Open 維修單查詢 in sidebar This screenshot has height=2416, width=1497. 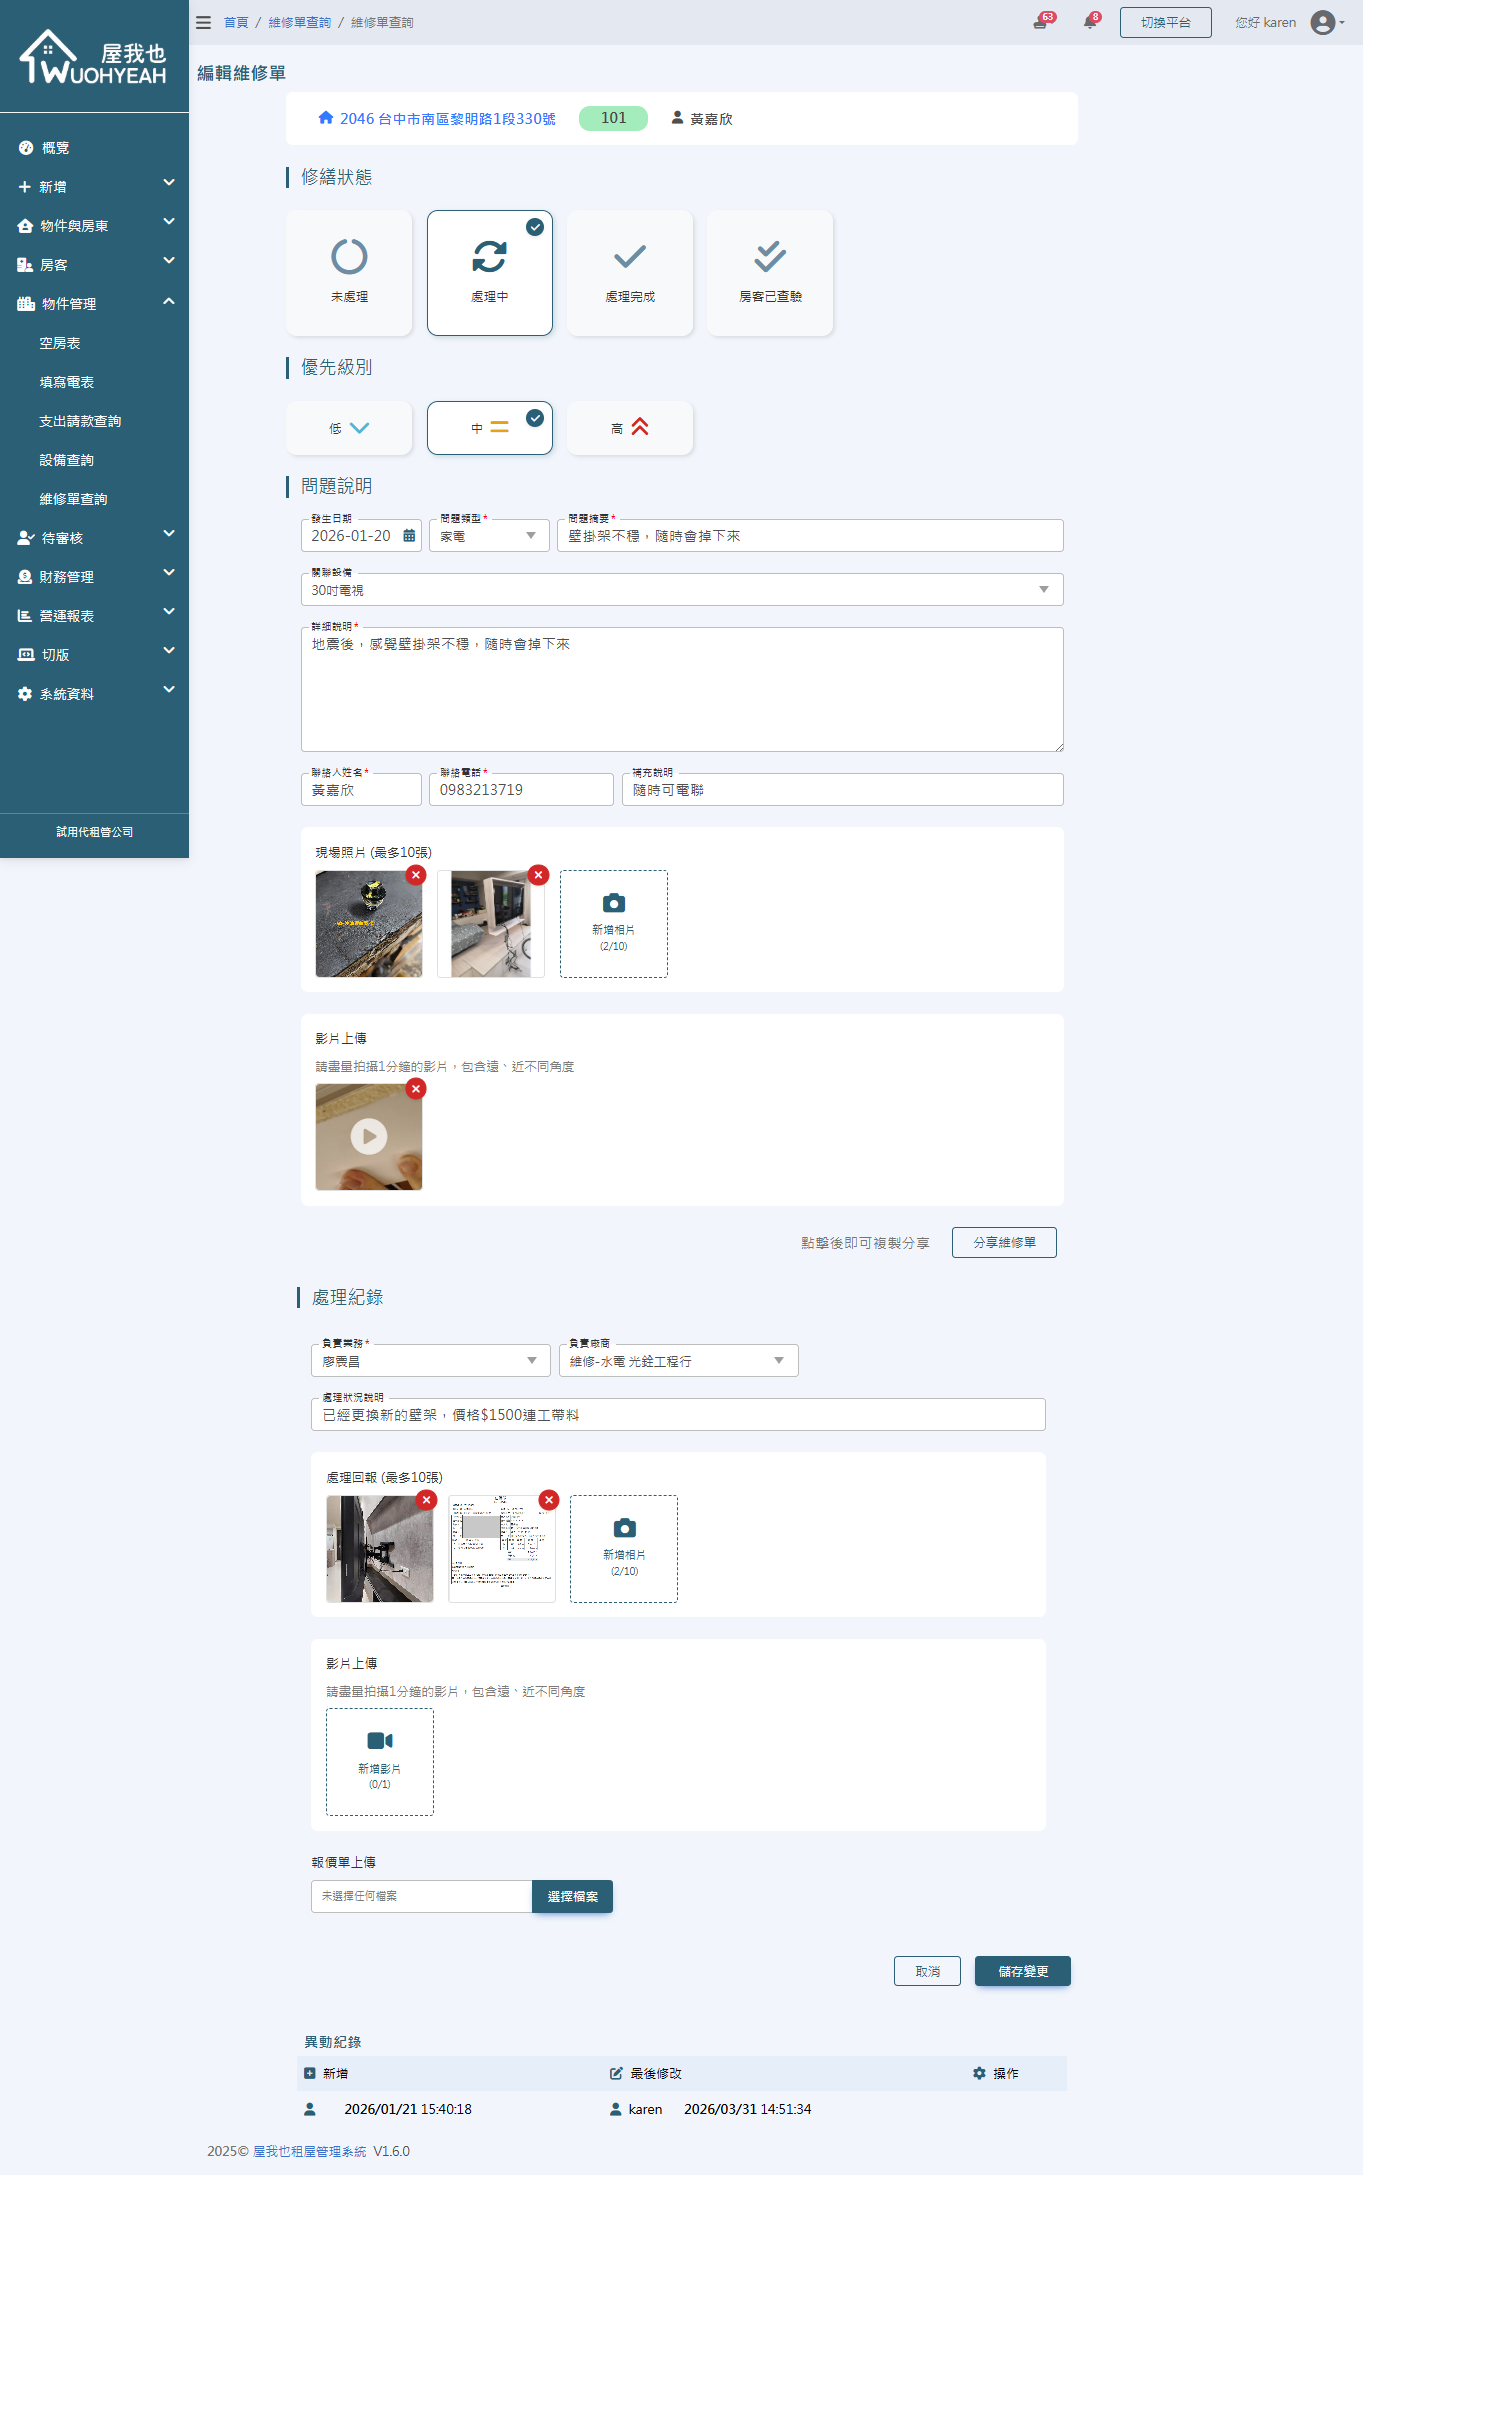coord(73,499)
